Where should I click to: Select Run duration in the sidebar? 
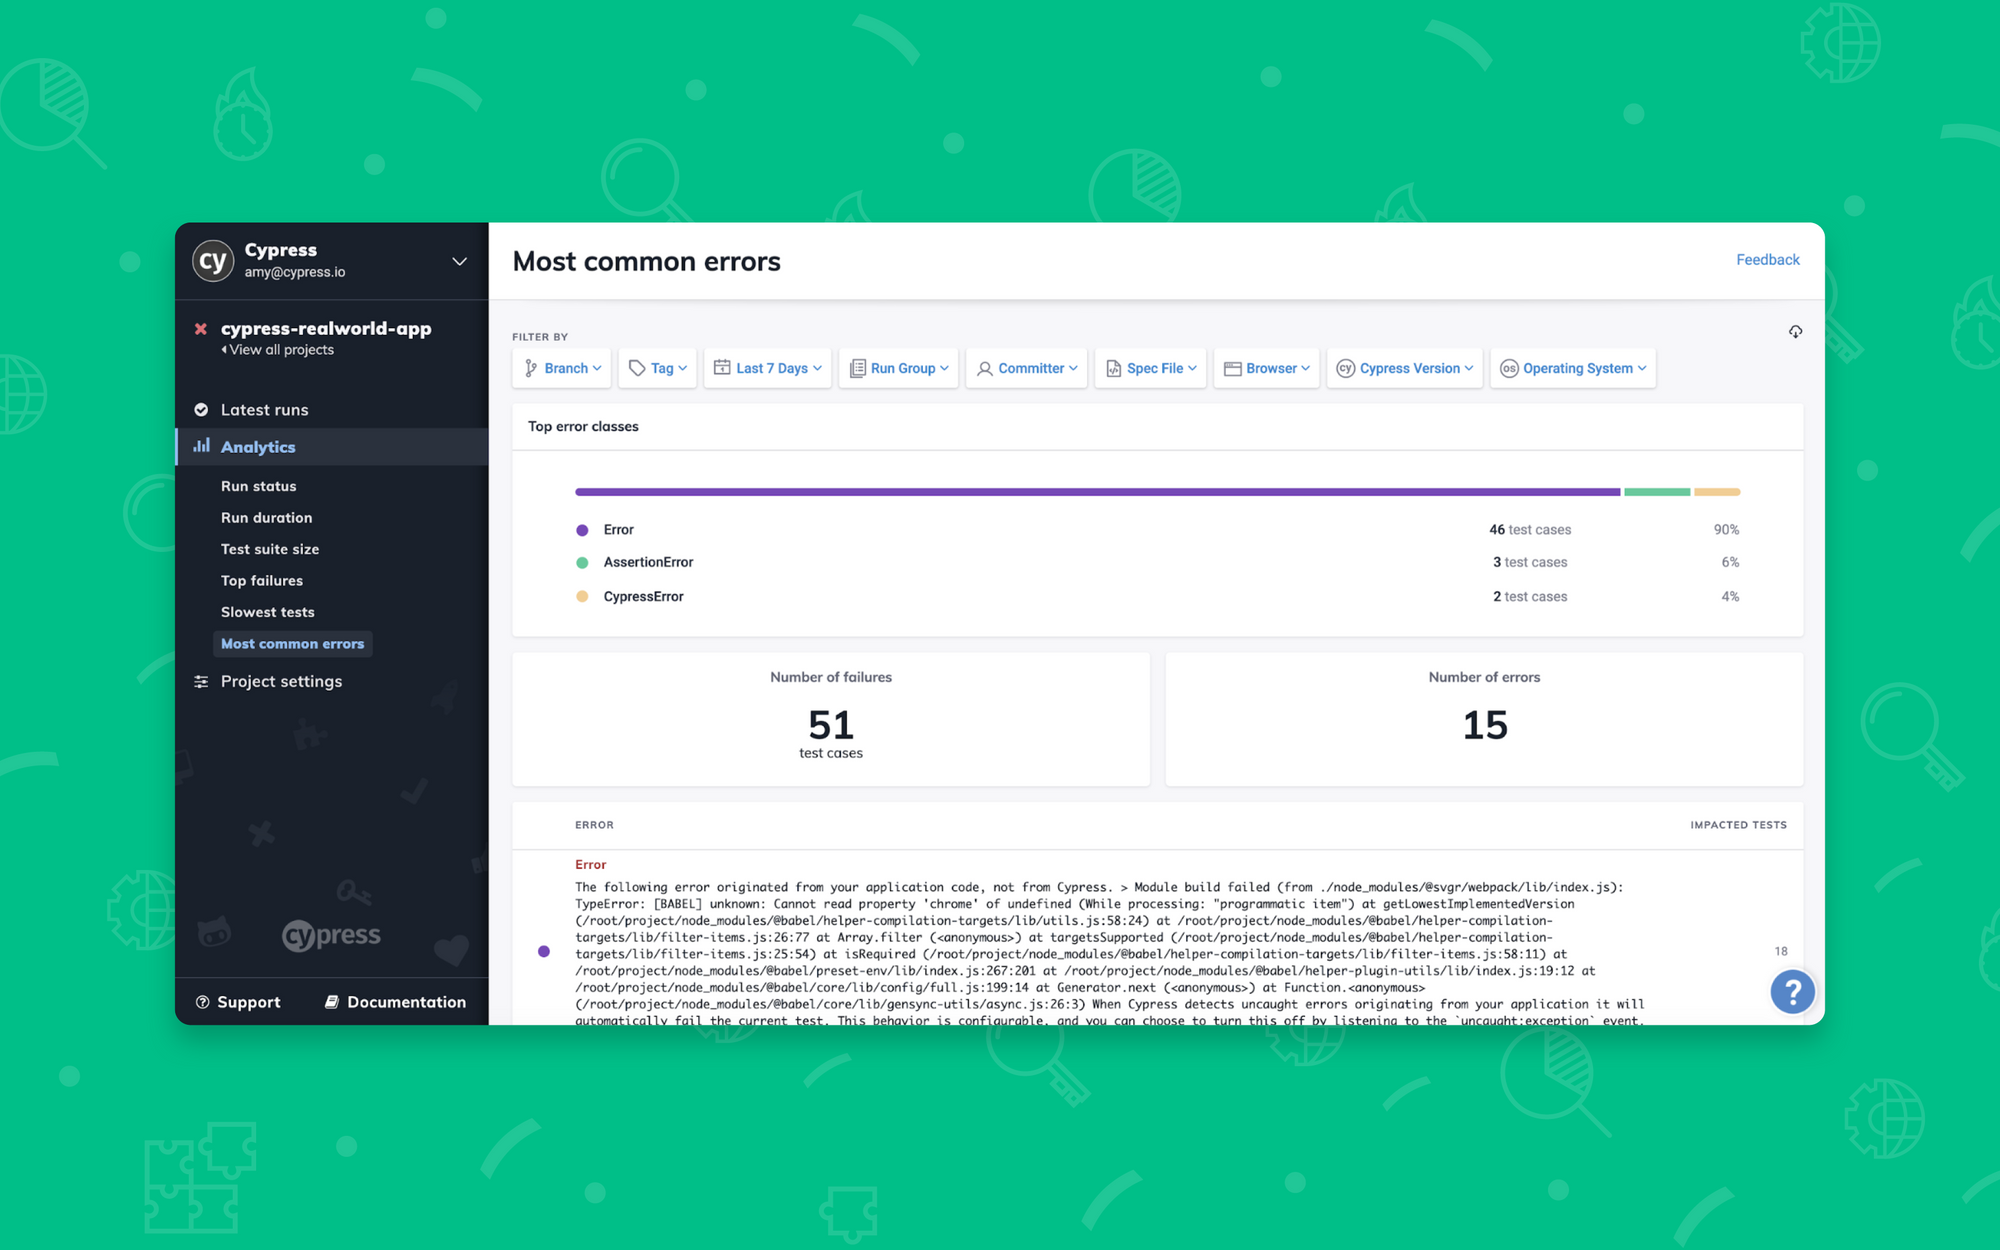(266, 518)
